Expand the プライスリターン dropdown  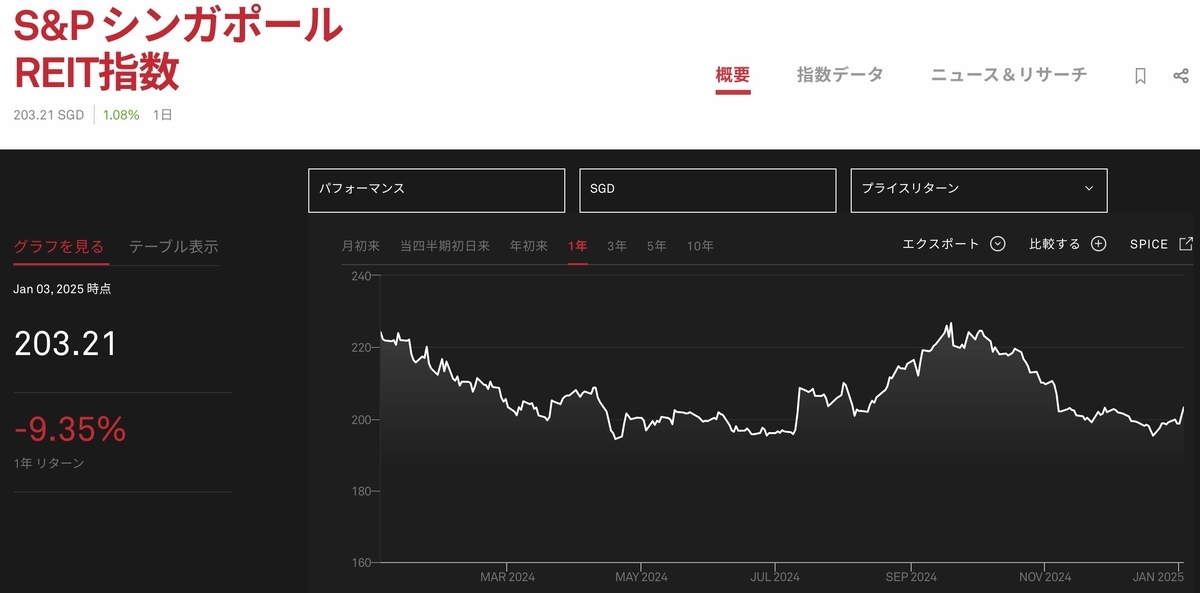pyautogui.click(x=979, y=190)
